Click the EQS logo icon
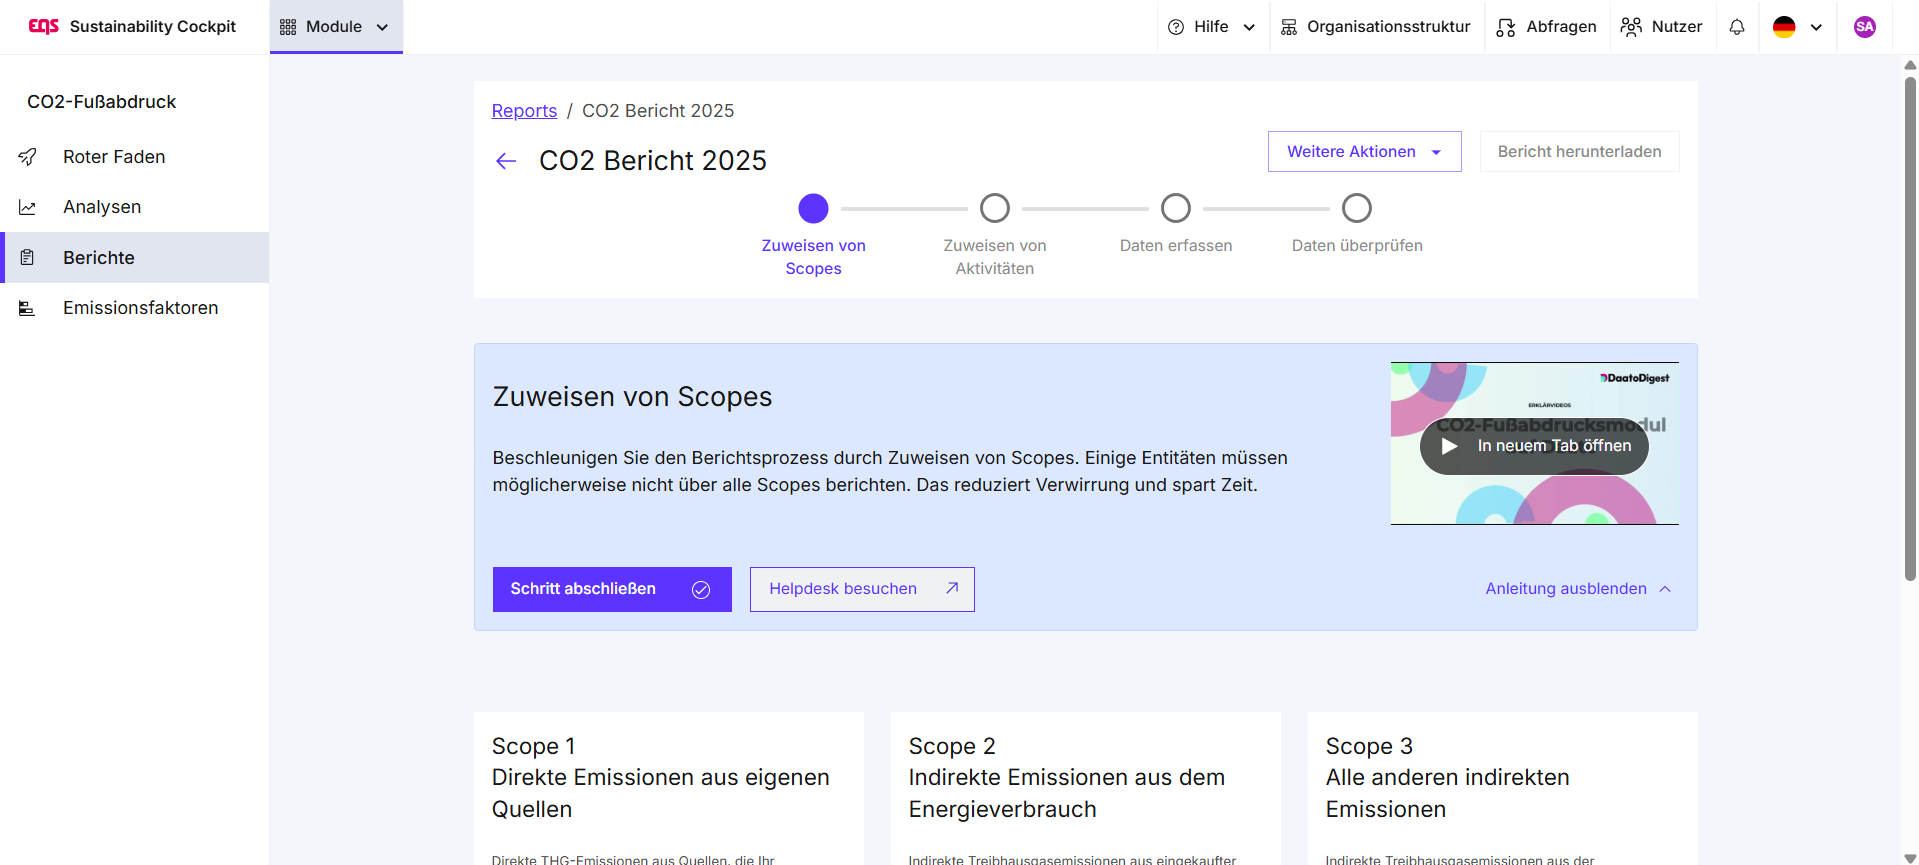1919x865 pixels. click(44, 27)
